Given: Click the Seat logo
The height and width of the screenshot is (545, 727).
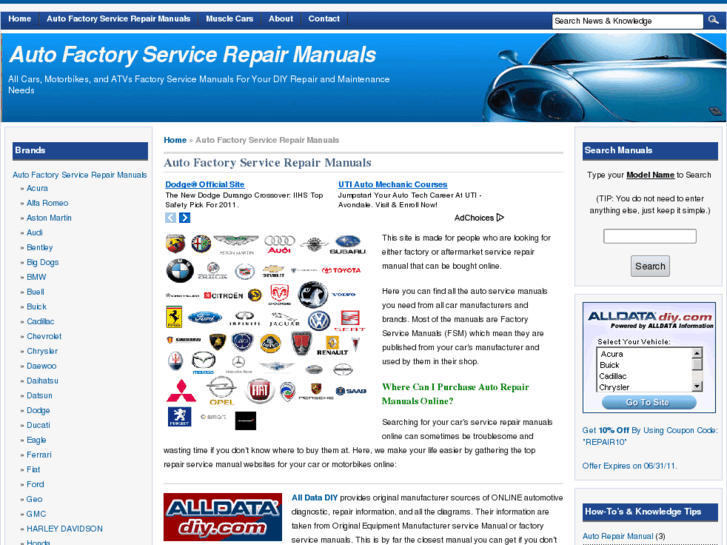Looking at the screenshot, I should (350, 321).
